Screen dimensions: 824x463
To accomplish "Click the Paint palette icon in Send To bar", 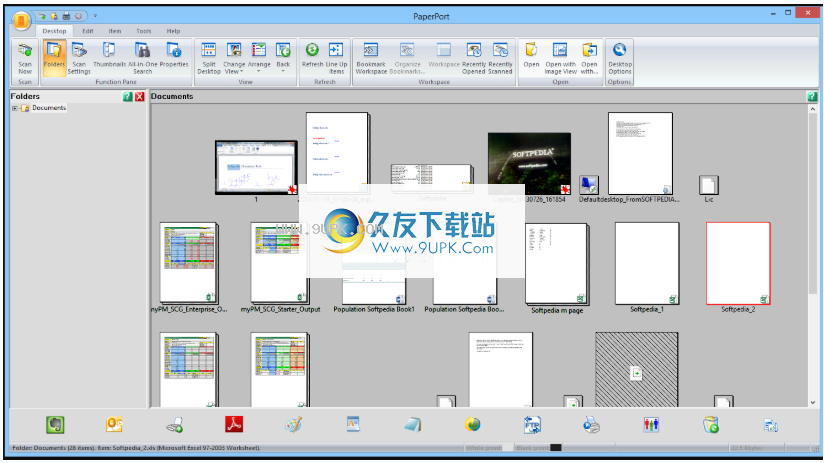I will (x=294, y=425).
